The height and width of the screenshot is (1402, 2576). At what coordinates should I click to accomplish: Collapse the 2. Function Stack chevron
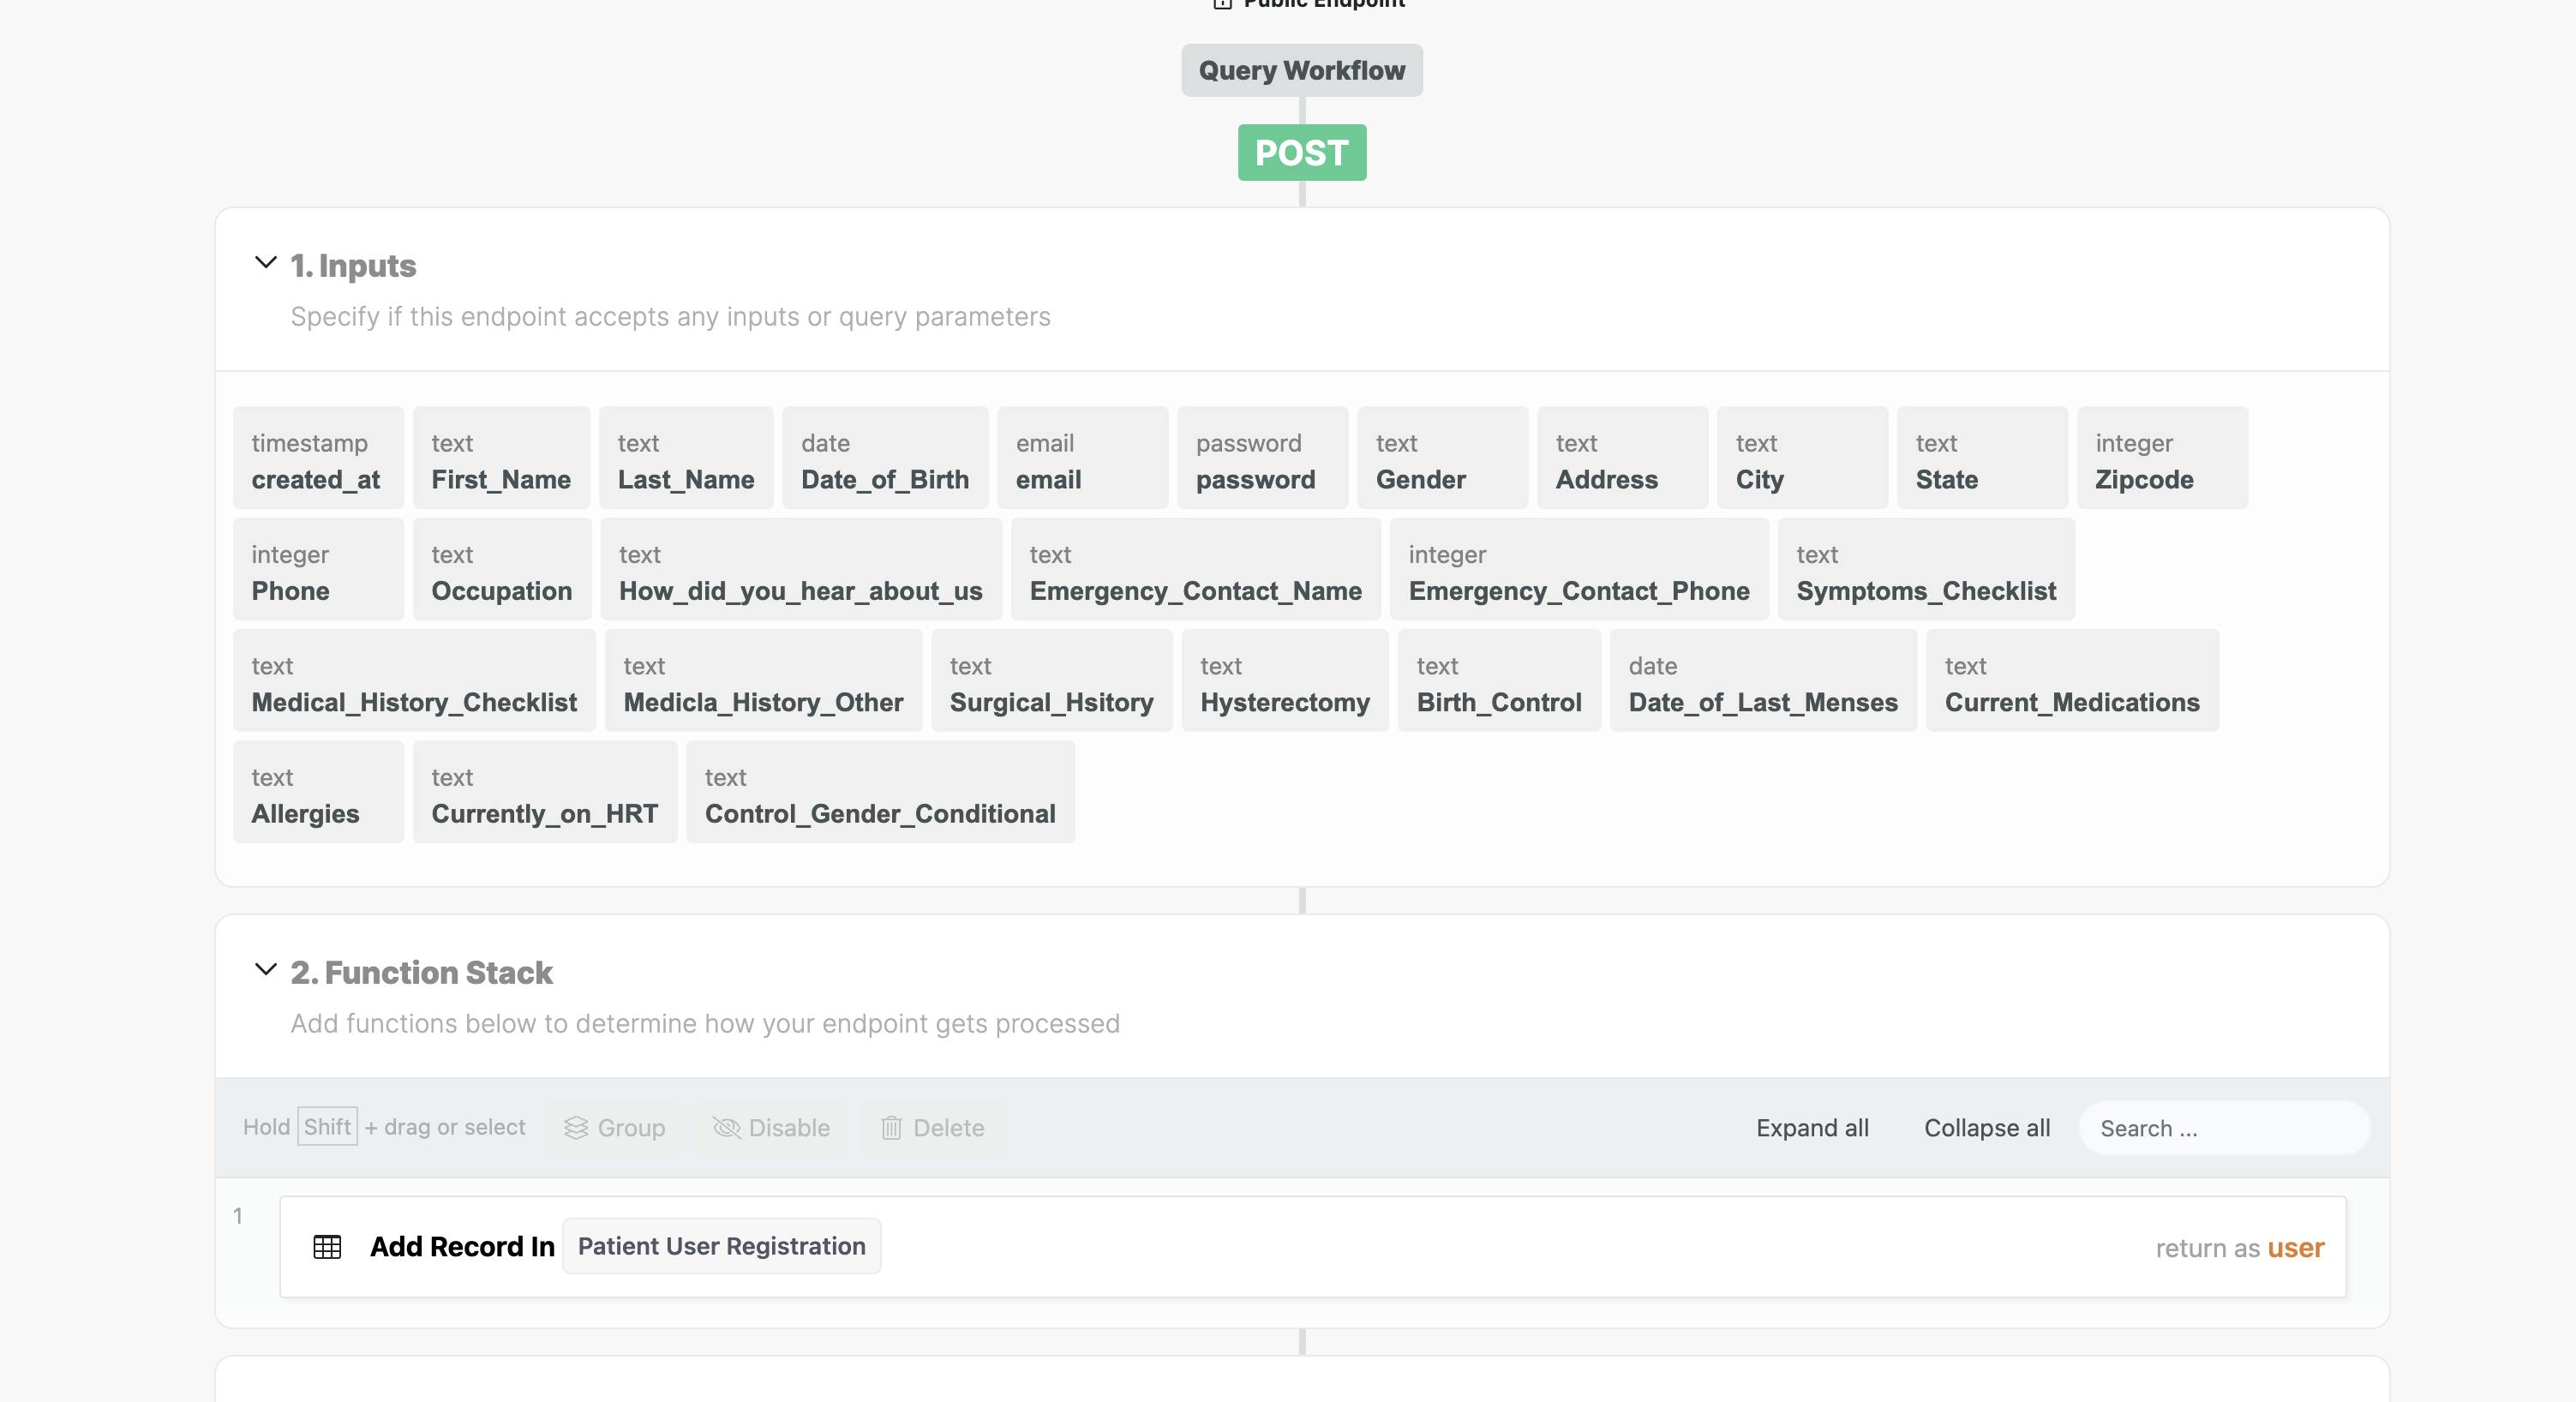265,970
